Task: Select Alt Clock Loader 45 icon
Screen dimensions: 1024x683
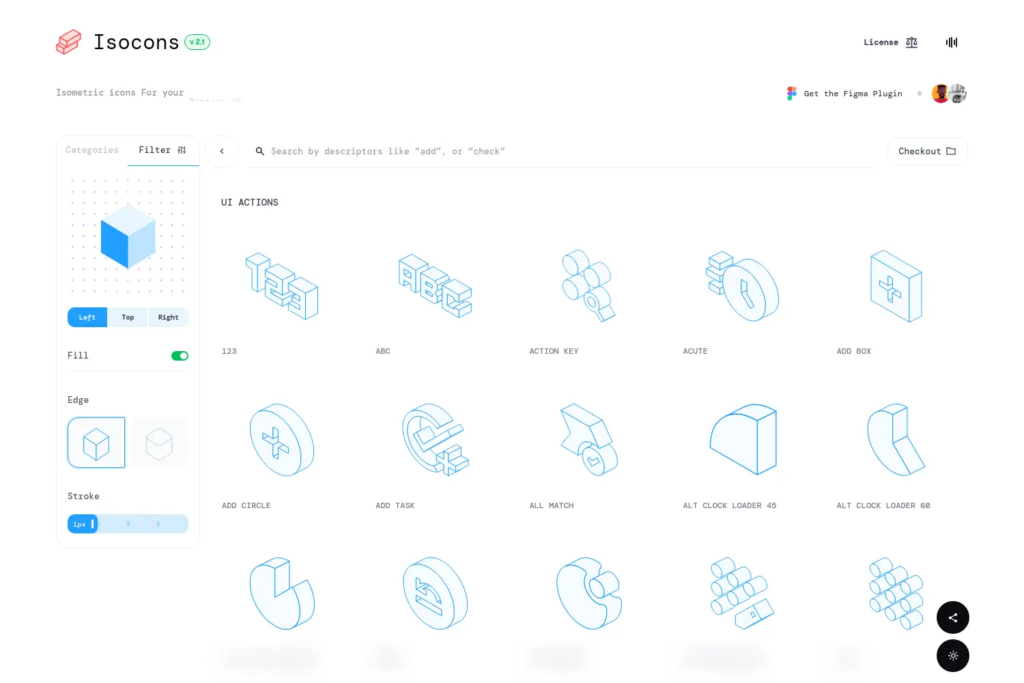Action: pos(742,440)
